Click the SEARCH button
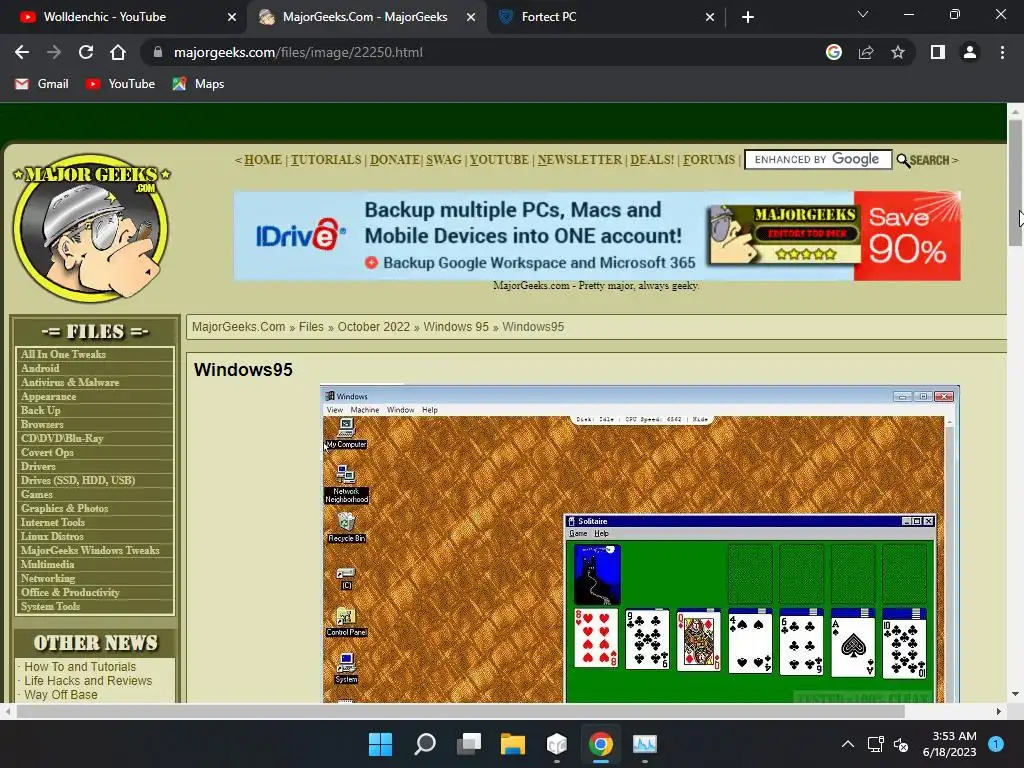Image resolution: width=1024 pixels, height=768 pixels. coord(923,160)
